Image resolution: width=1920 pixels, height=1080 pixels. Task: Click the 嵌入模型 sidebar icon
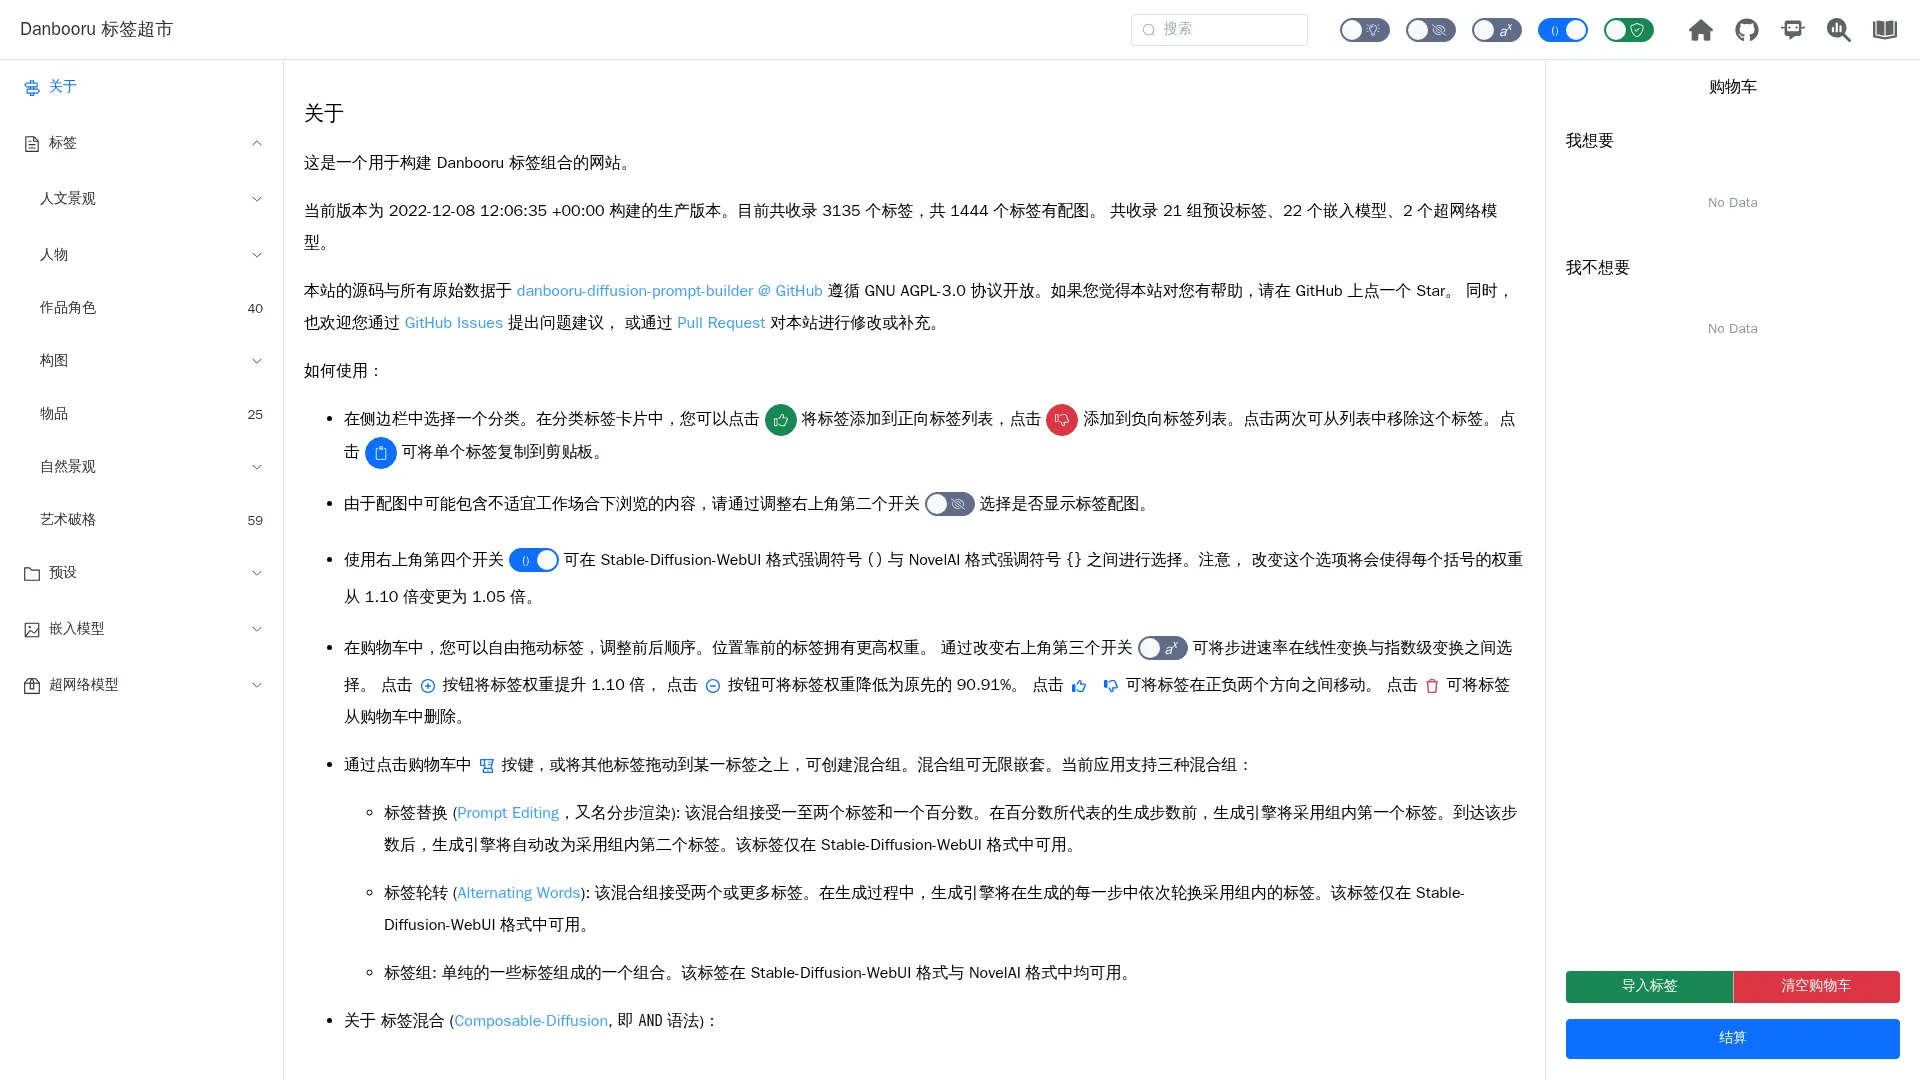31,629
